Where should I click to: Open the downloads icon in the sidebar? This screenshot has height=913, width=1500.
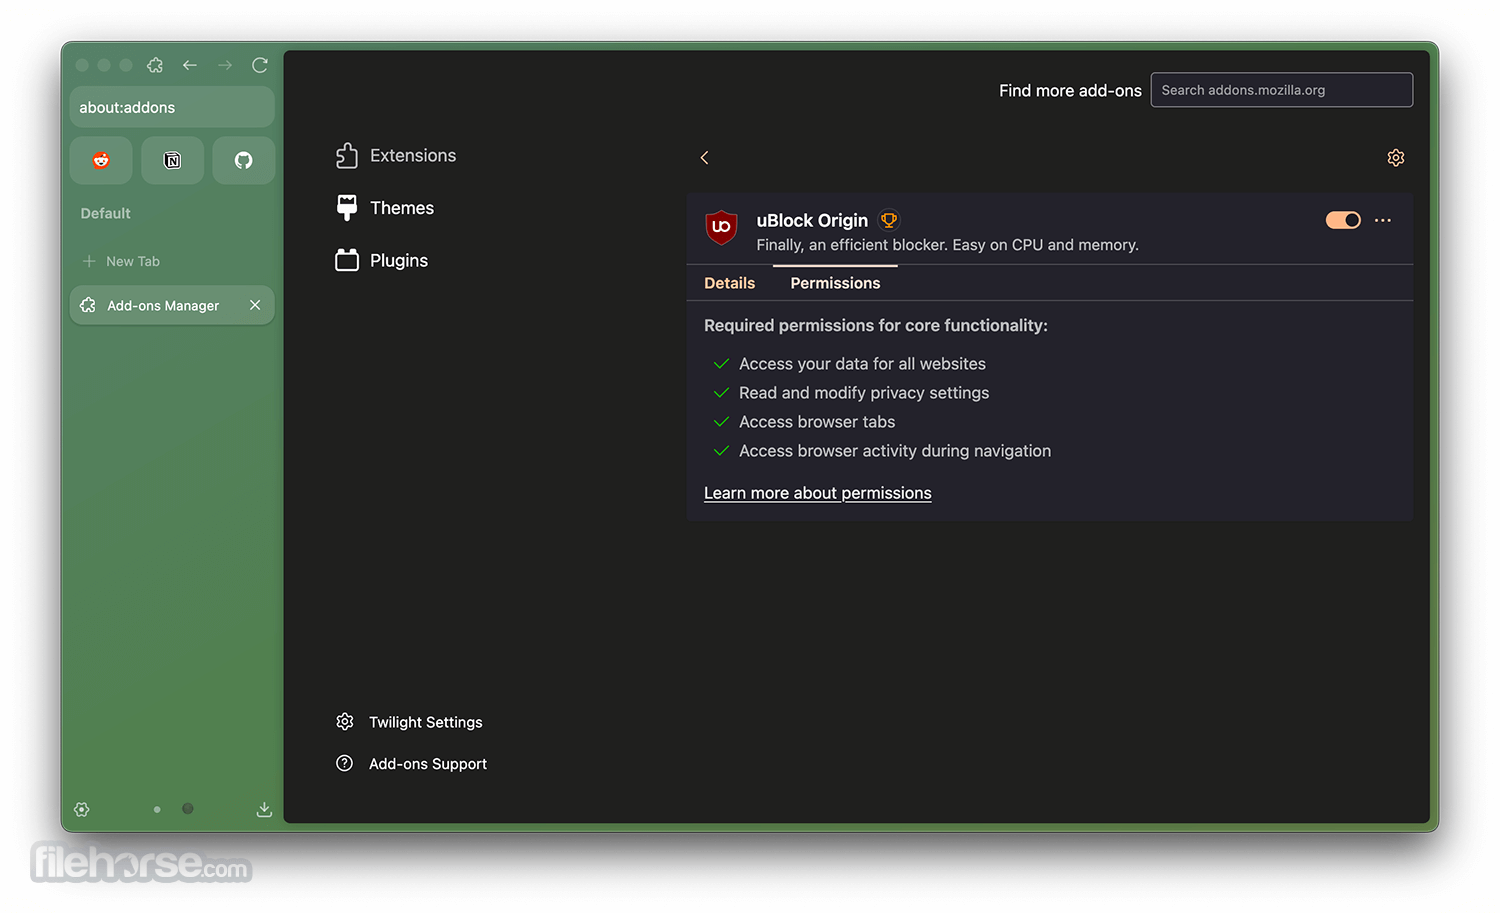(x=264, y=809)
